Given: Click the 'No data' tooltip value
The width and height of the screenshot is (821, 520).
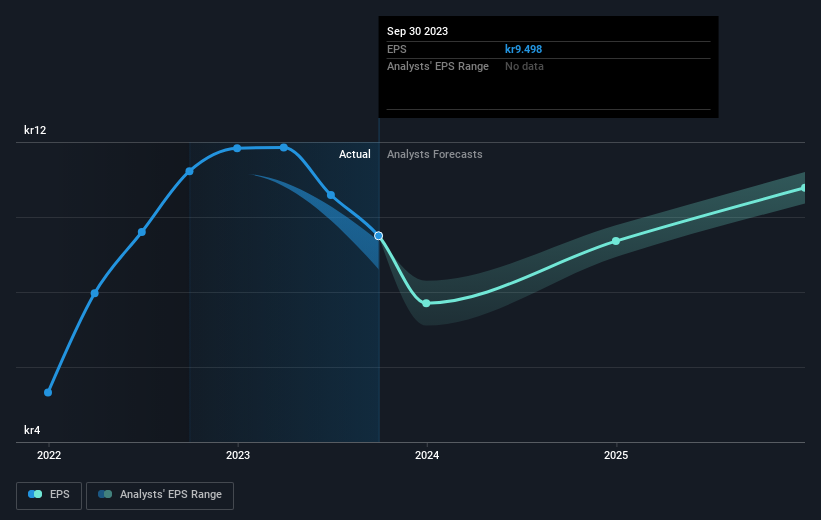Looking at the screenshot, I should tap(524, 67).
